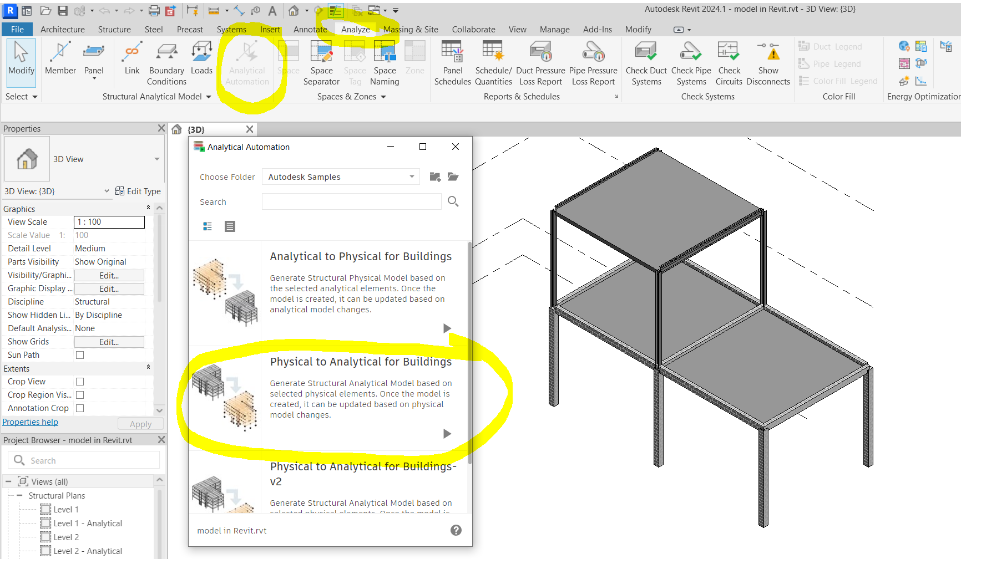This screenshot has width=997, height=582.
Task: Run Analytical to Physical for Buildings play arrow
Action: [x=447, y=328]
